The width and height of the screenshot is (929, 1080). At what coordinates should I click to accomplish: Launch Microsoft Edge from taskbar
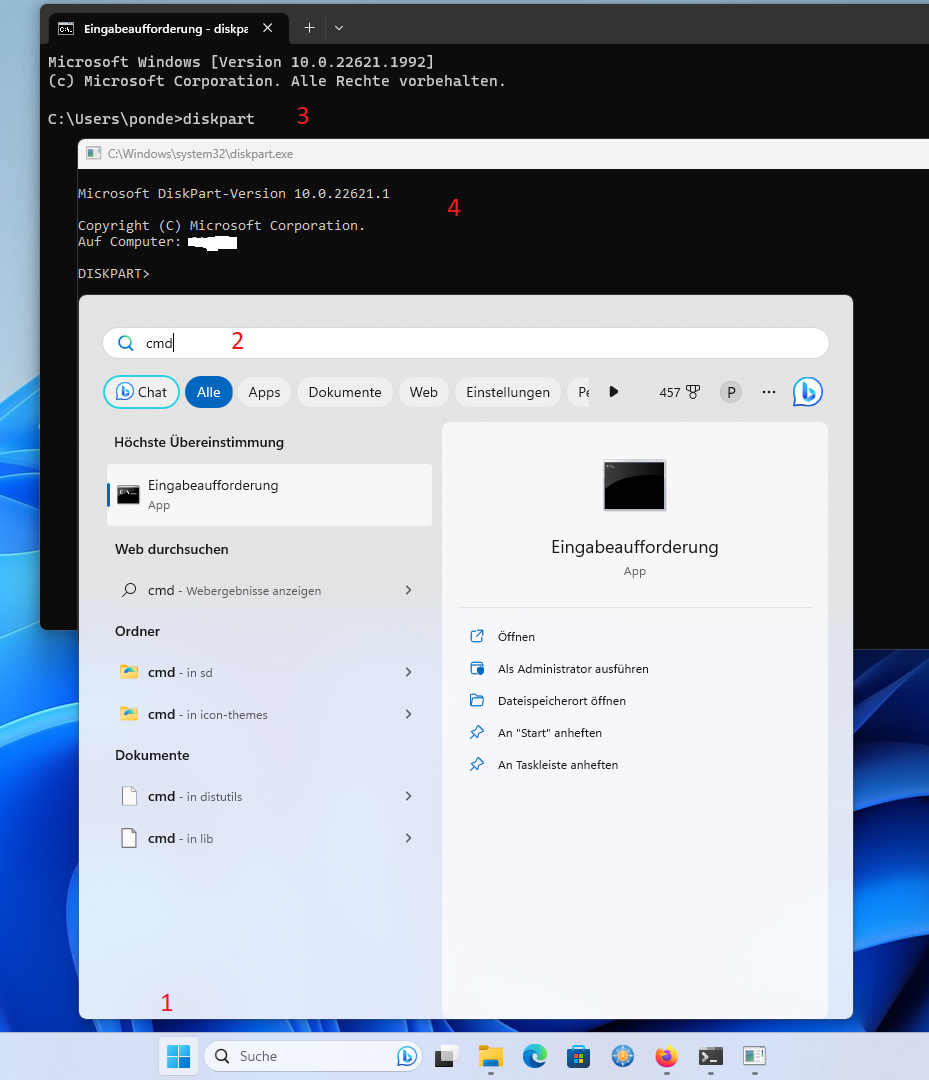pos(534,1056)
